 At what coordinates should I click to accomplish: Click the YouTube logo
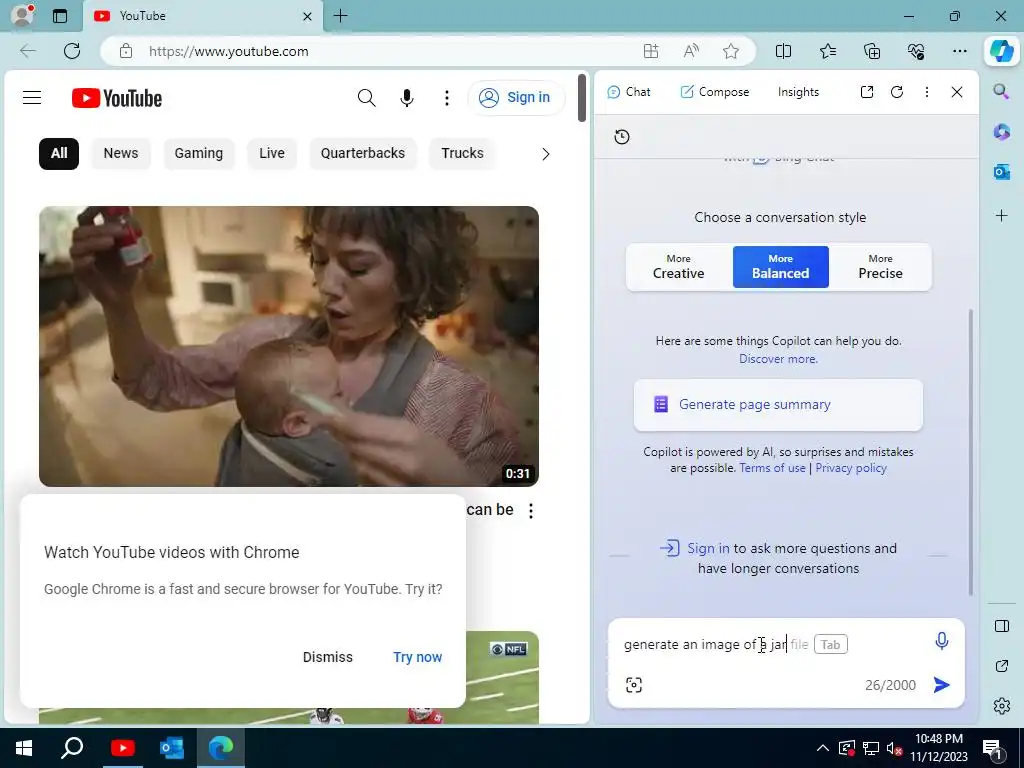[117, 99]
